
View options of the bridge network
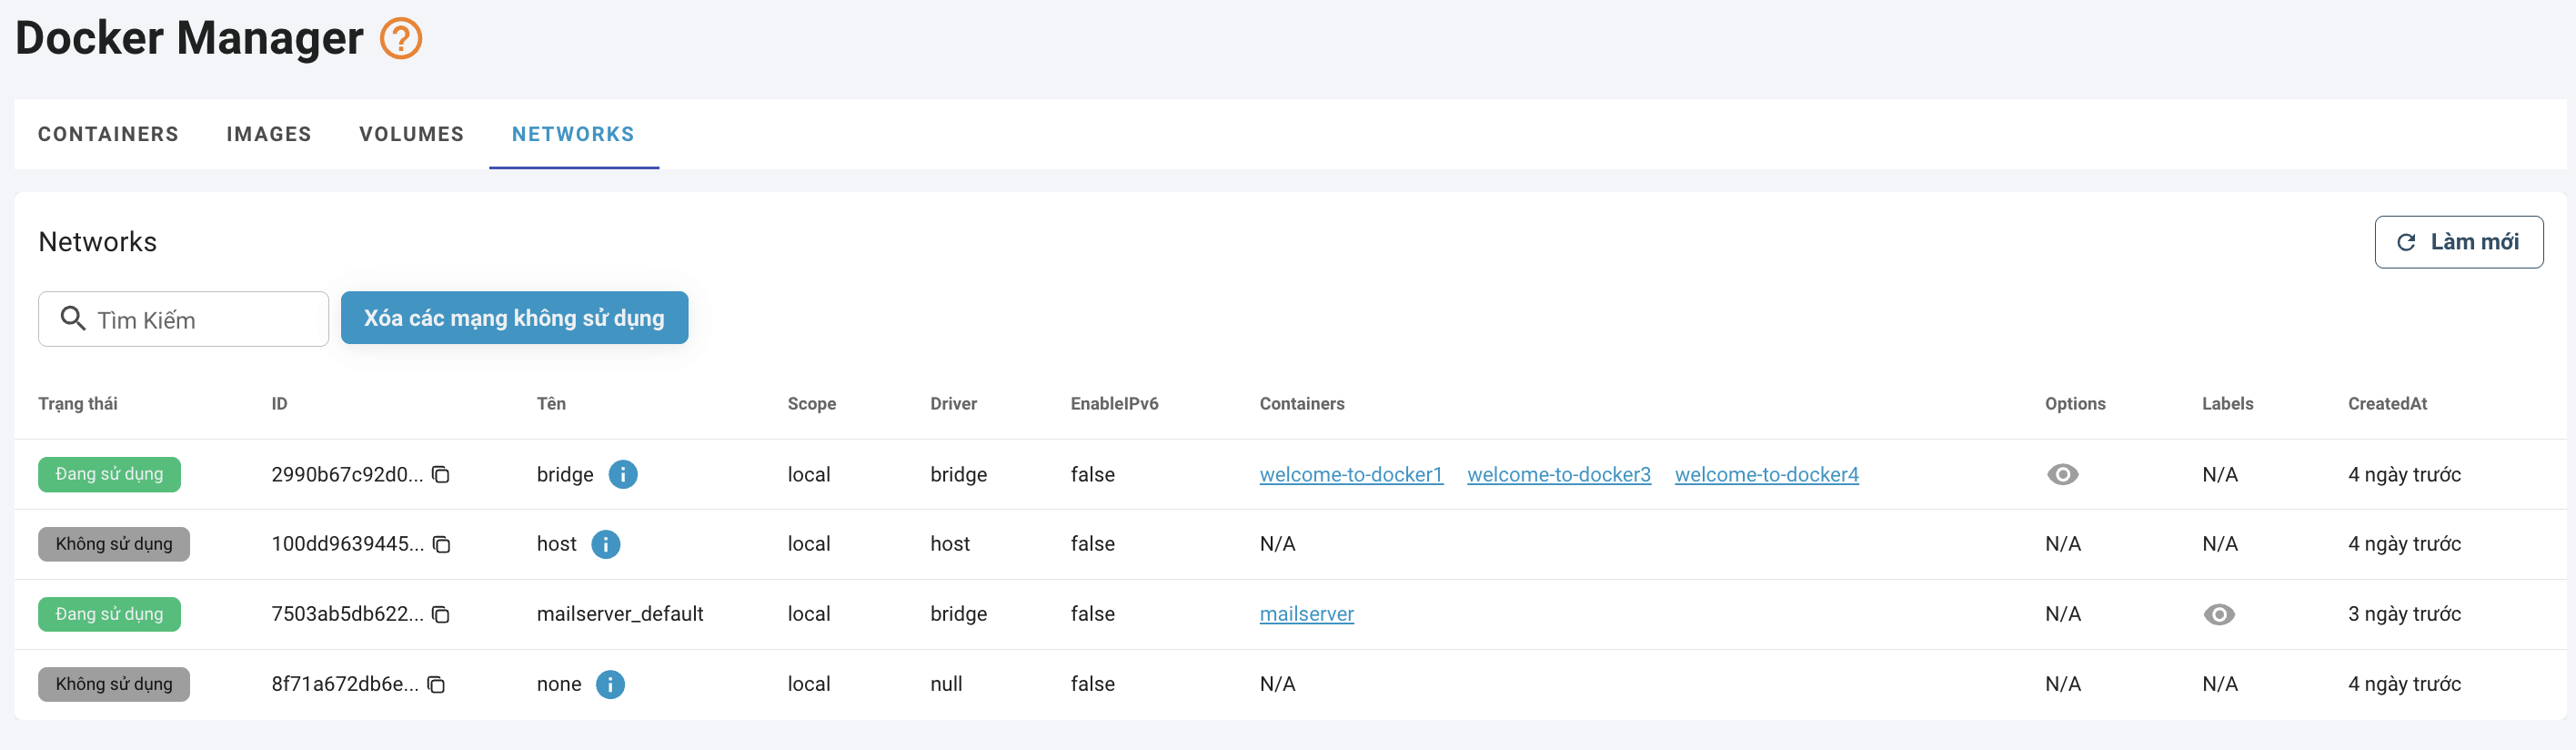coord(2061,474)
